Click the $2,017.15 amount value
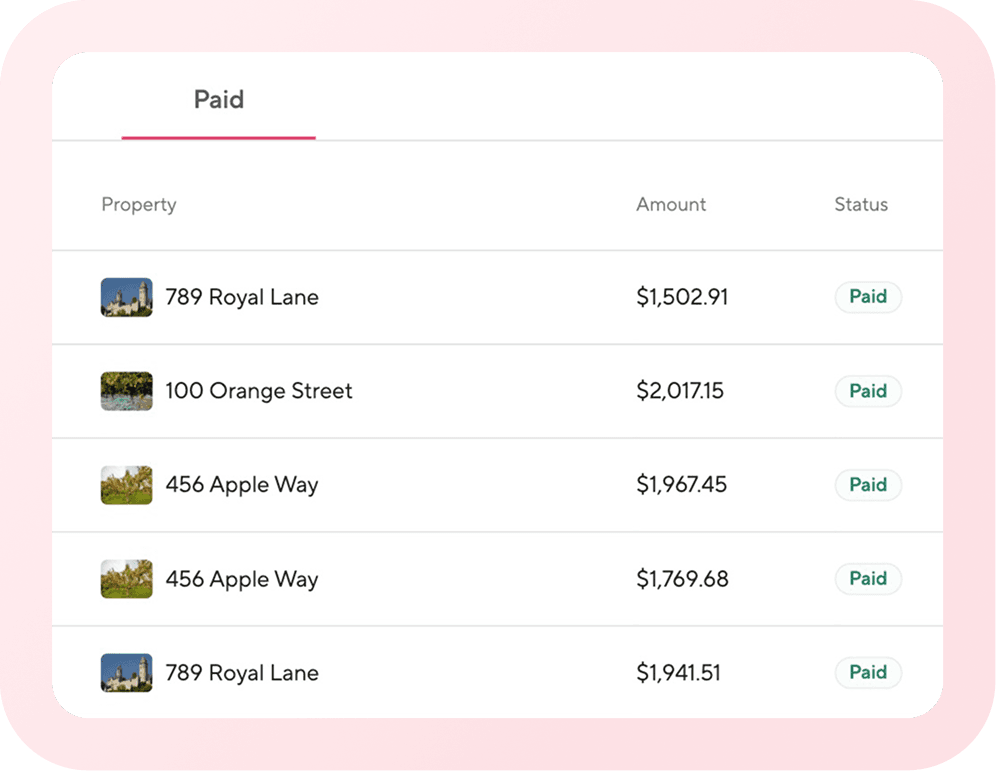Image resolution: width=996 pixels, height=771 pixels. tap(680, 391)
